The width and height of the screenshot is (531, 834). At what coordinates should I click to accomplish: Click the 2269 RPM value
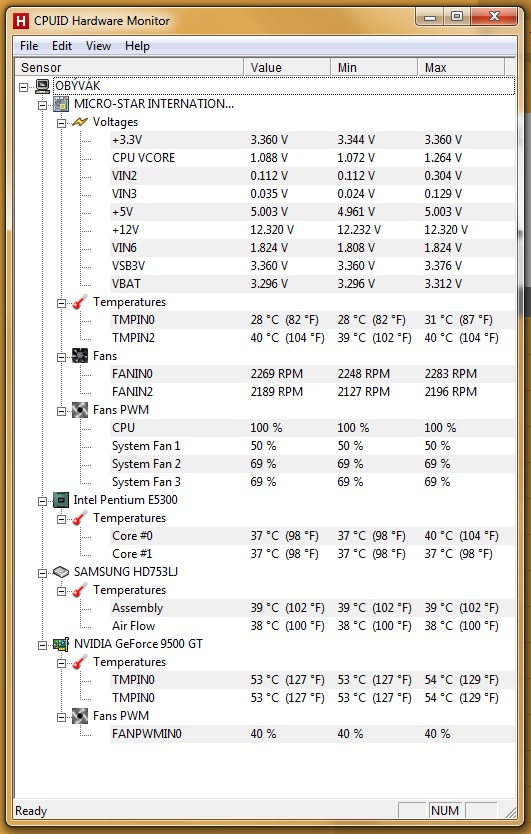277,374
